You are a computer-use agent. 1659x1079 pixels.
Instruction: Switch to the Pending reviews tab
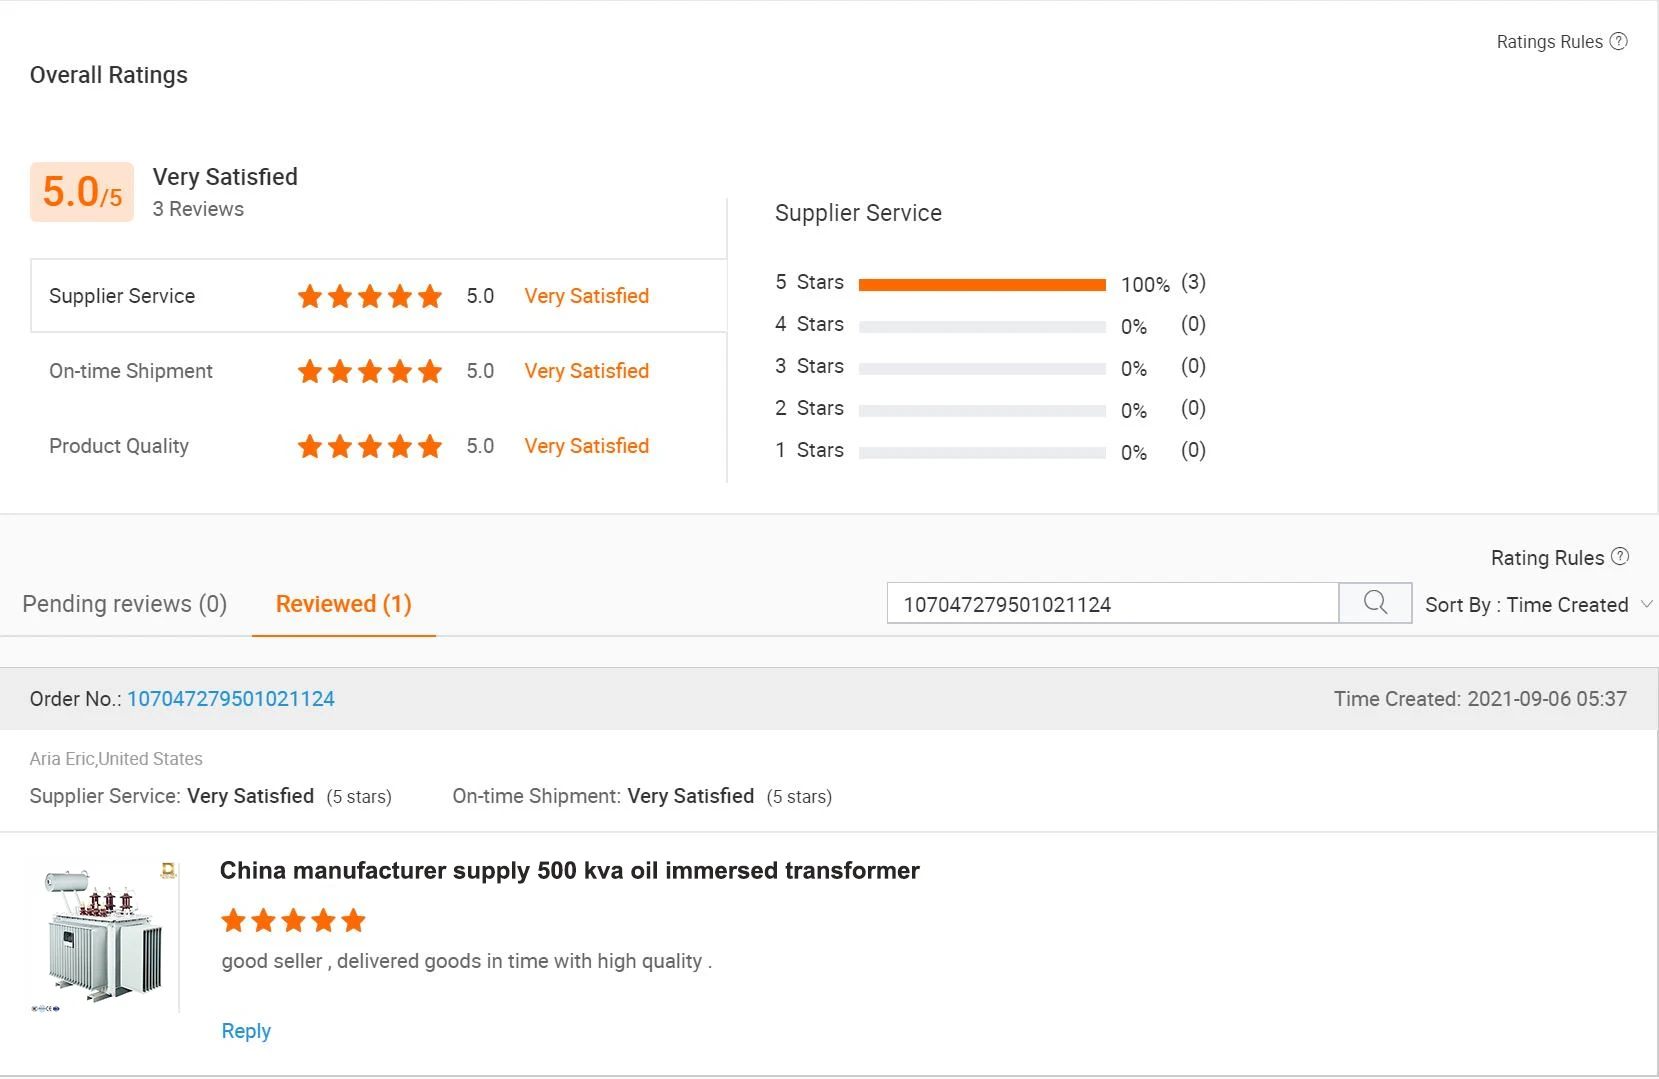coord(125,604)
